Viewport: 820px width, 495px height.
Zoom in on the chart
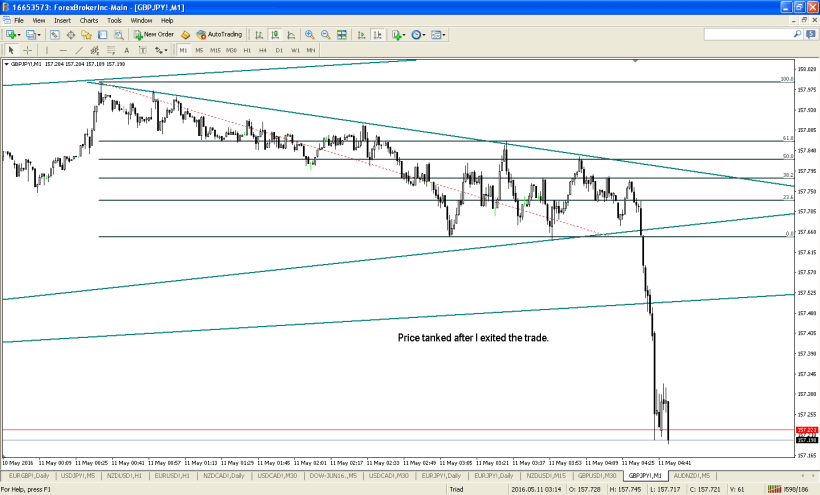click(310, 34)
